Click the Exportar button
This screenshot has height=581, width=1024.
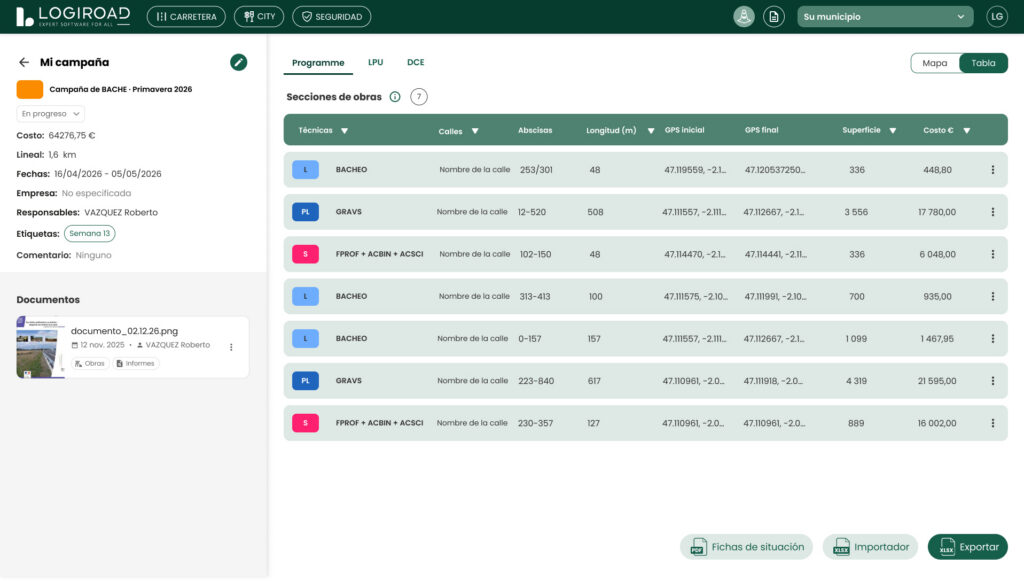point(967,547)
